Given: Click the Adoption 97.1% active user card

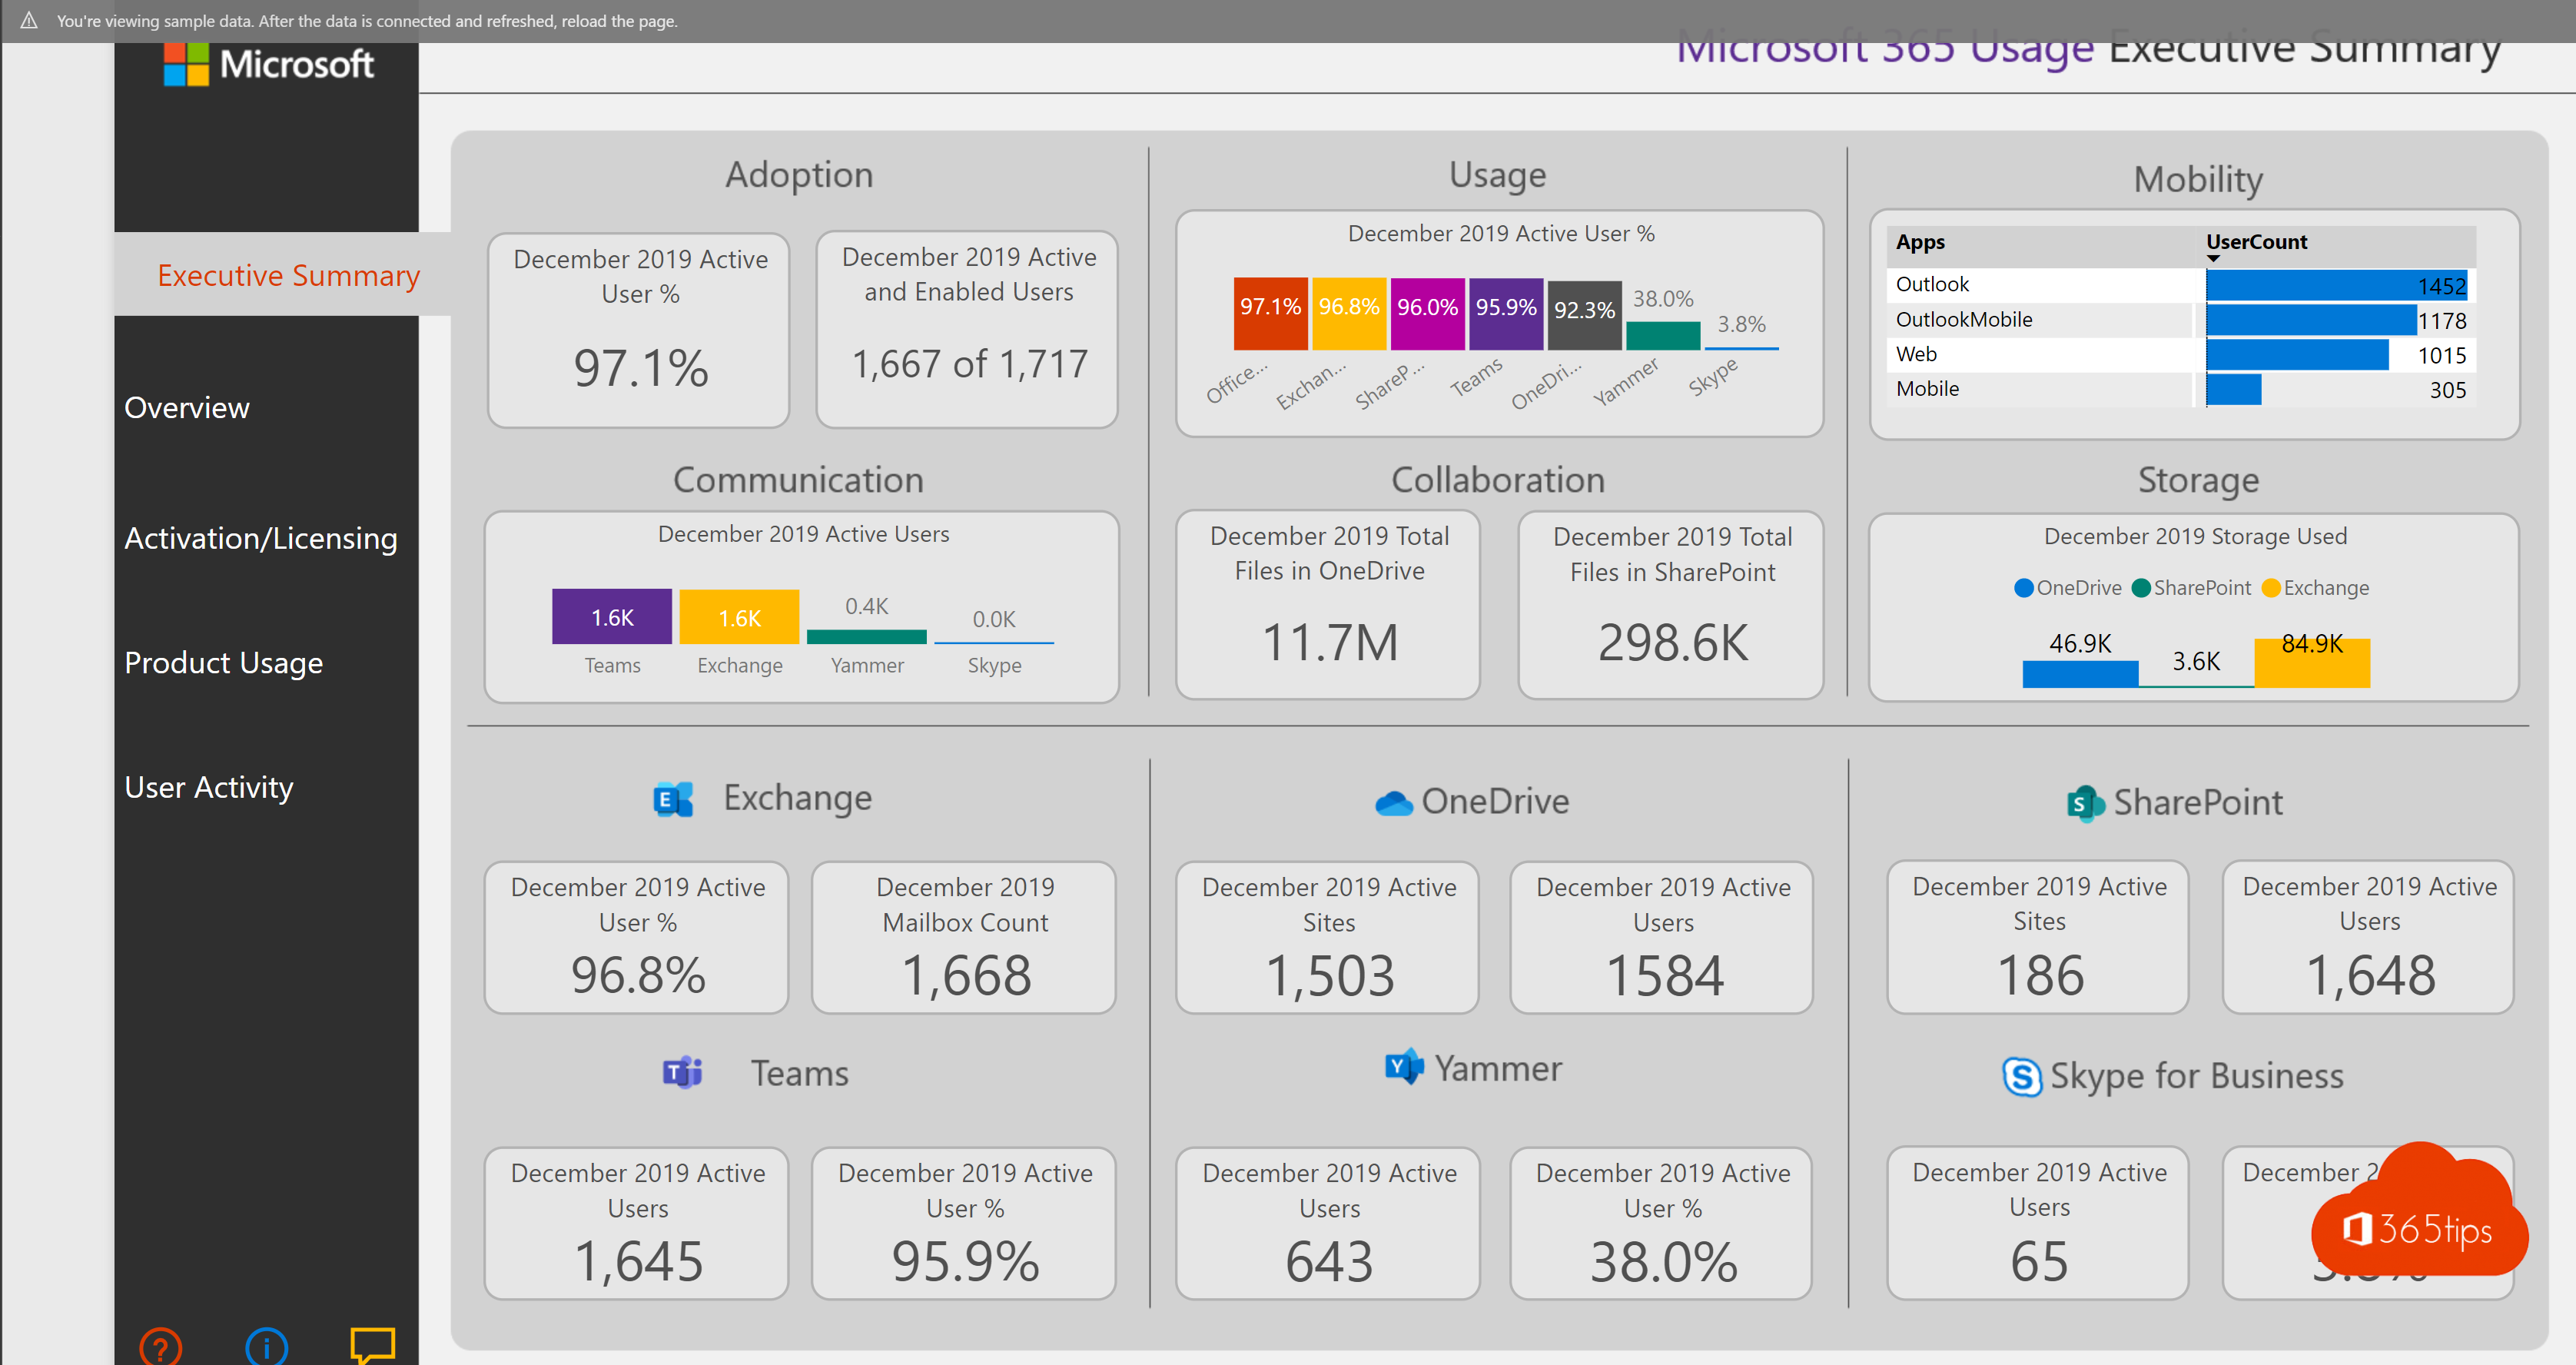Looking at the screenshot, I should coord(640,330).
